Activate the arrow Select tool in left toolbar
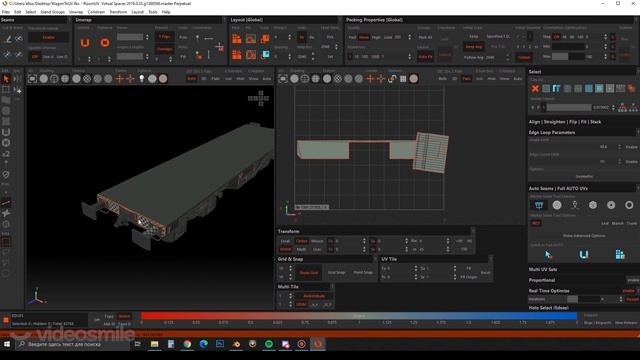Viewport: 640px width, 360px height. click(x=6, y=79)
